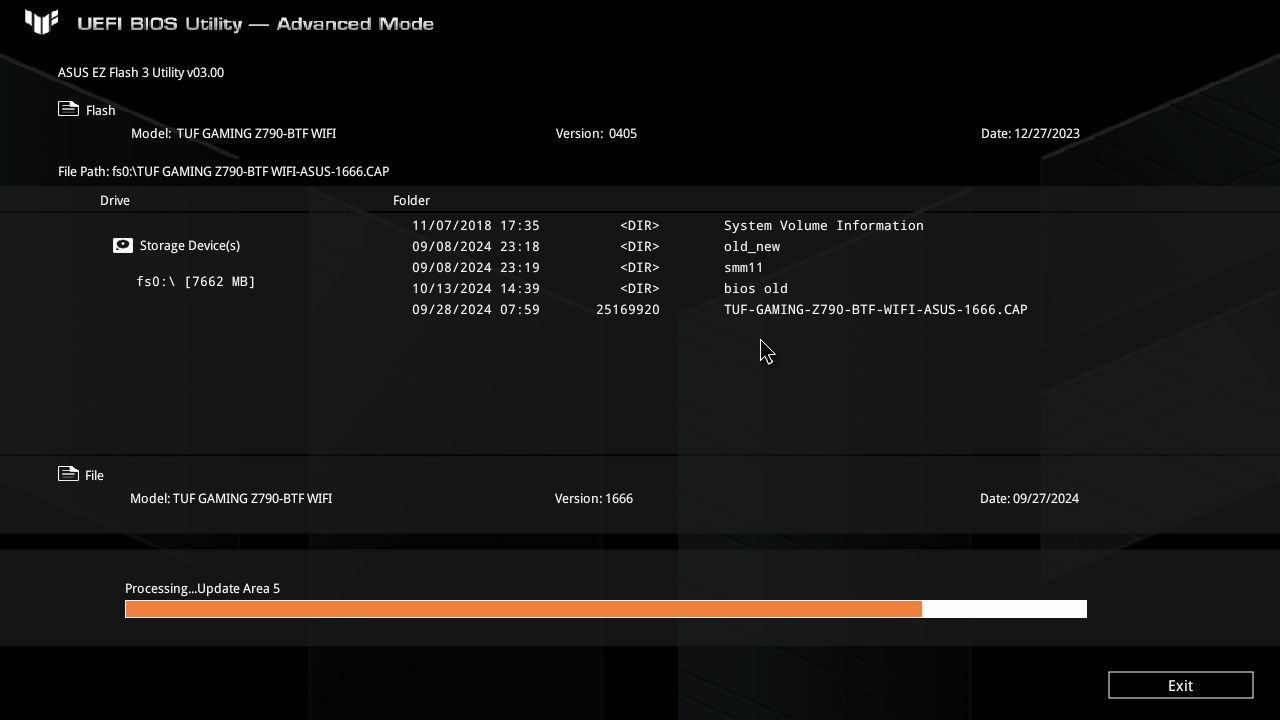
Task: Click the Storage Device(s) disk icon
Action: point(123,245)
